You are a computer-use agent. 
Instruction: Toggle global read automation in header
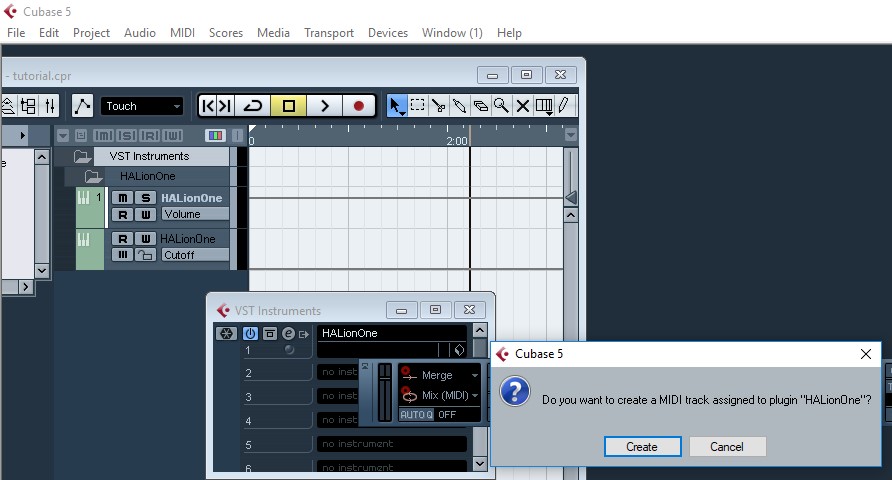click(150, 135)
